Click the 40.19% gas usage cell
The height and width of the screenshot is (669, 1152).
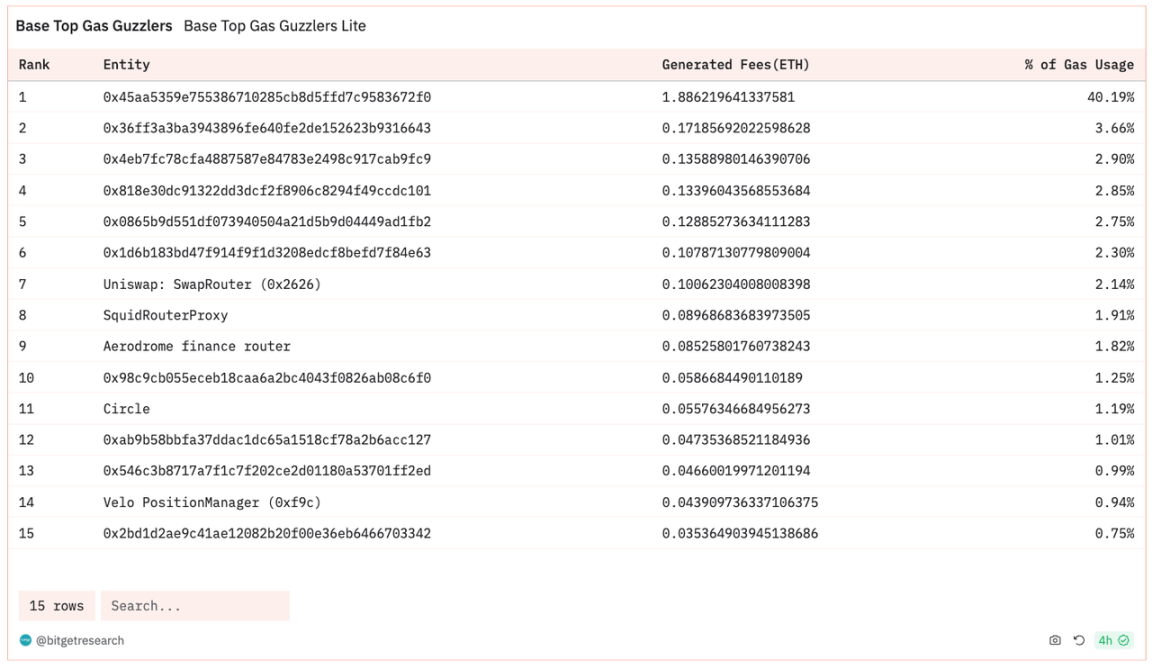[1111, 97]
